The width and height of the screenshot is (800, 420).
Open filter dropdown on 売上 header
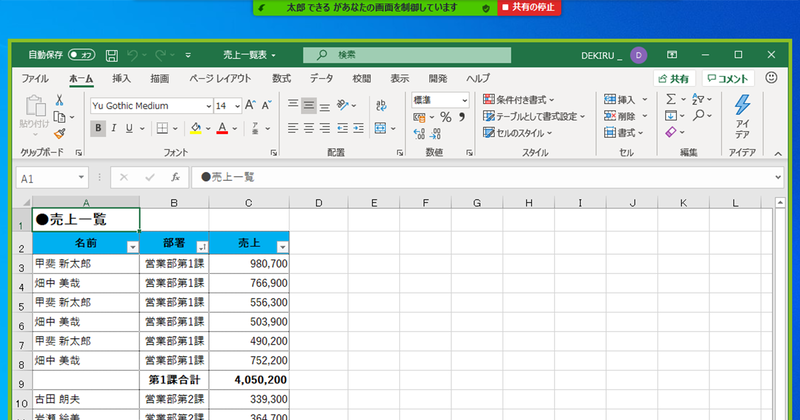(x=282, y=247)
